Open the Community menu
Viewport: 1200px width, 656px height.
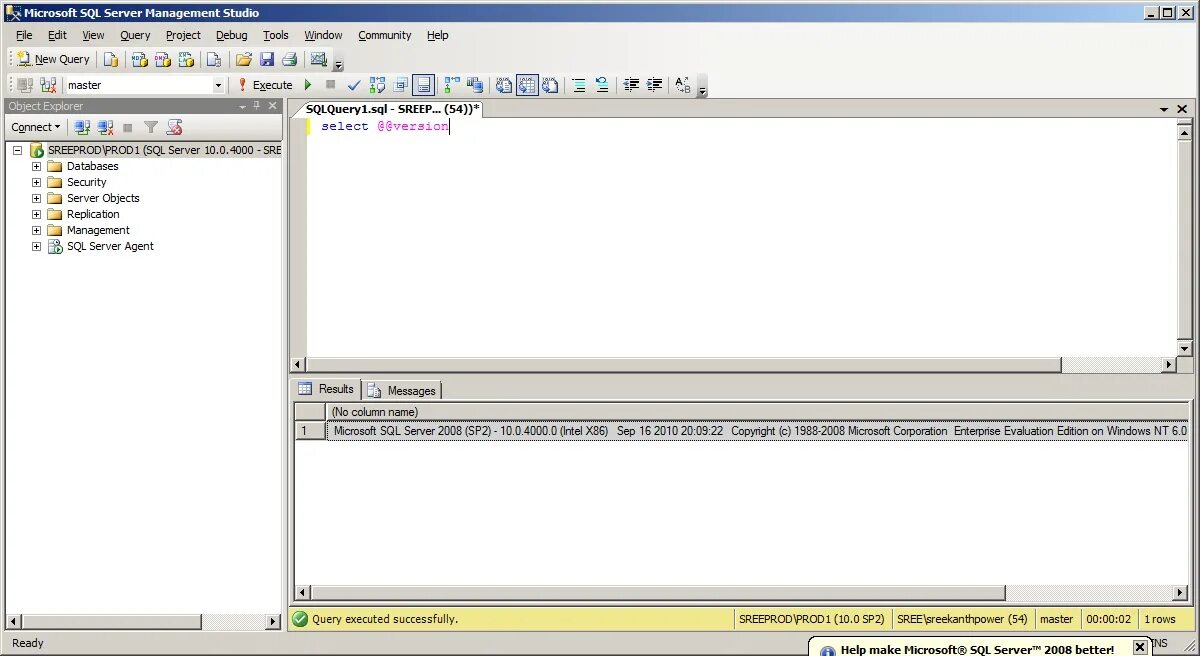(384, 35)
